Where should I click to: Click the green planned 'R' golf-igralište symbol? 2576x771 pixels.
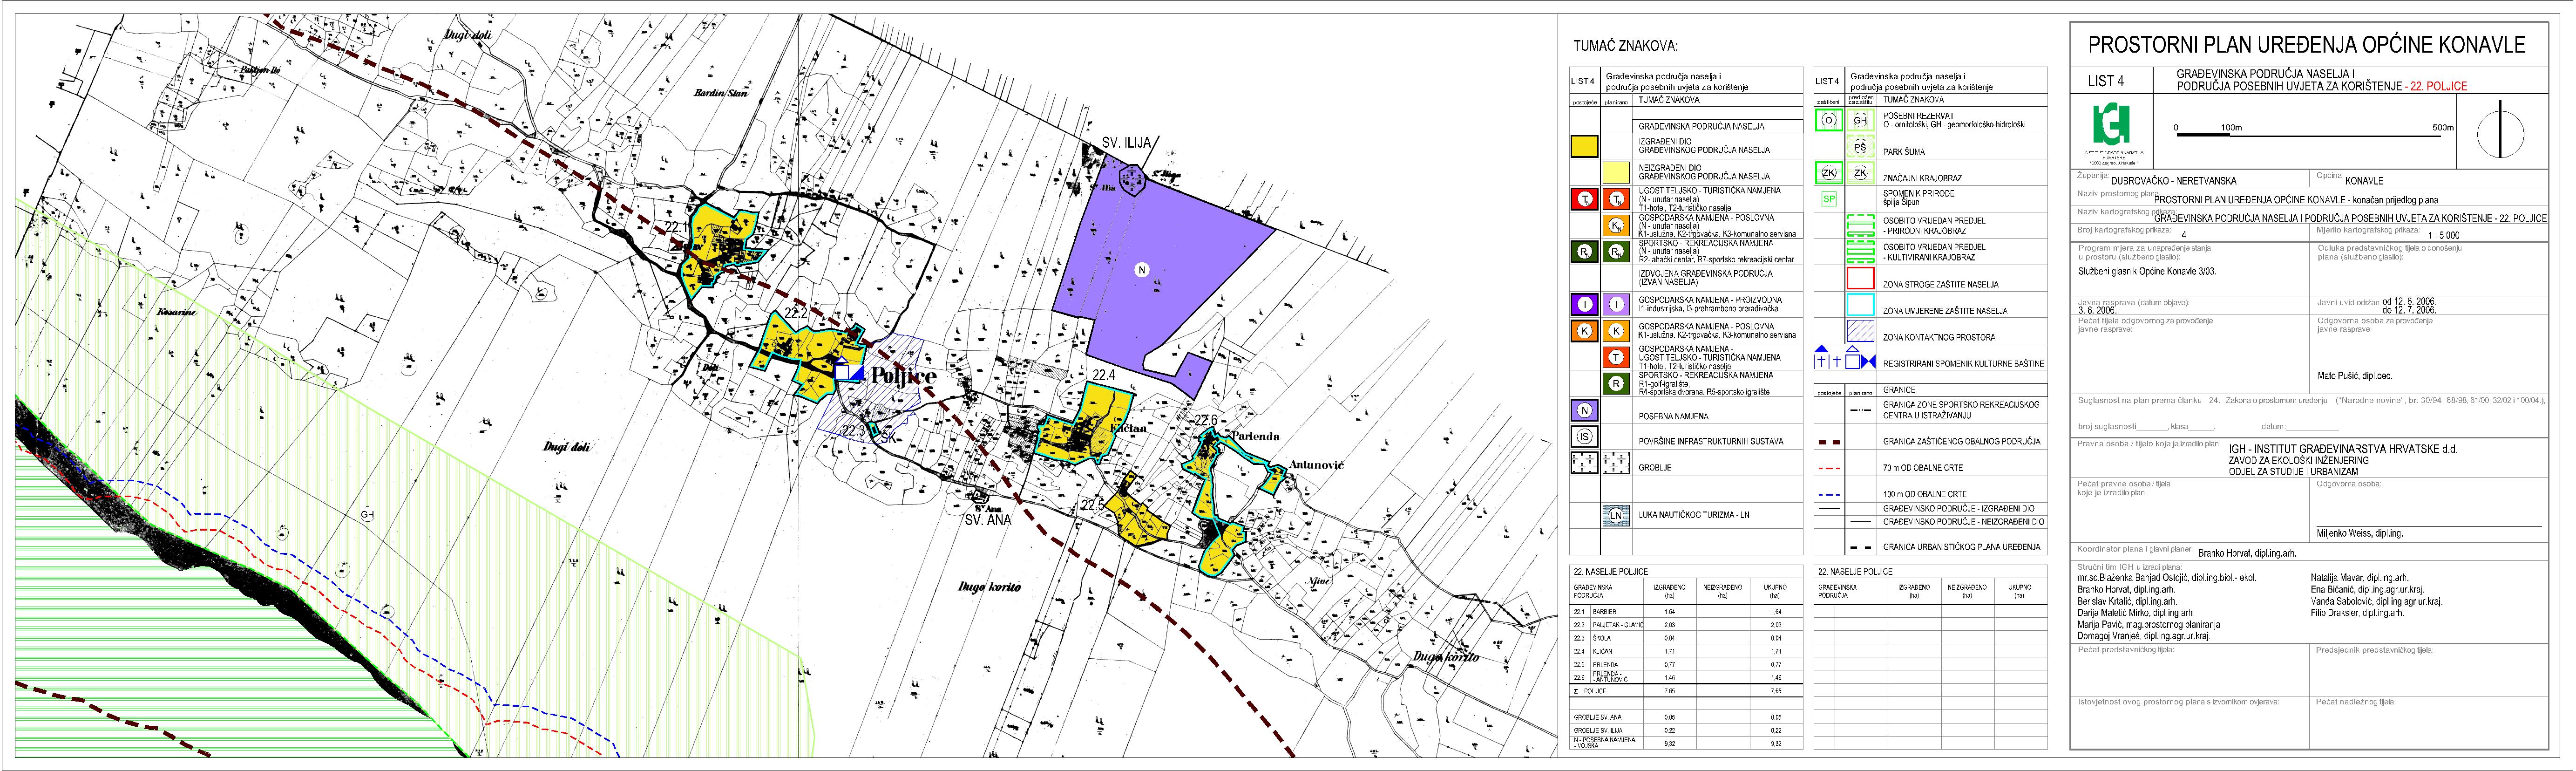point(1616,384)
